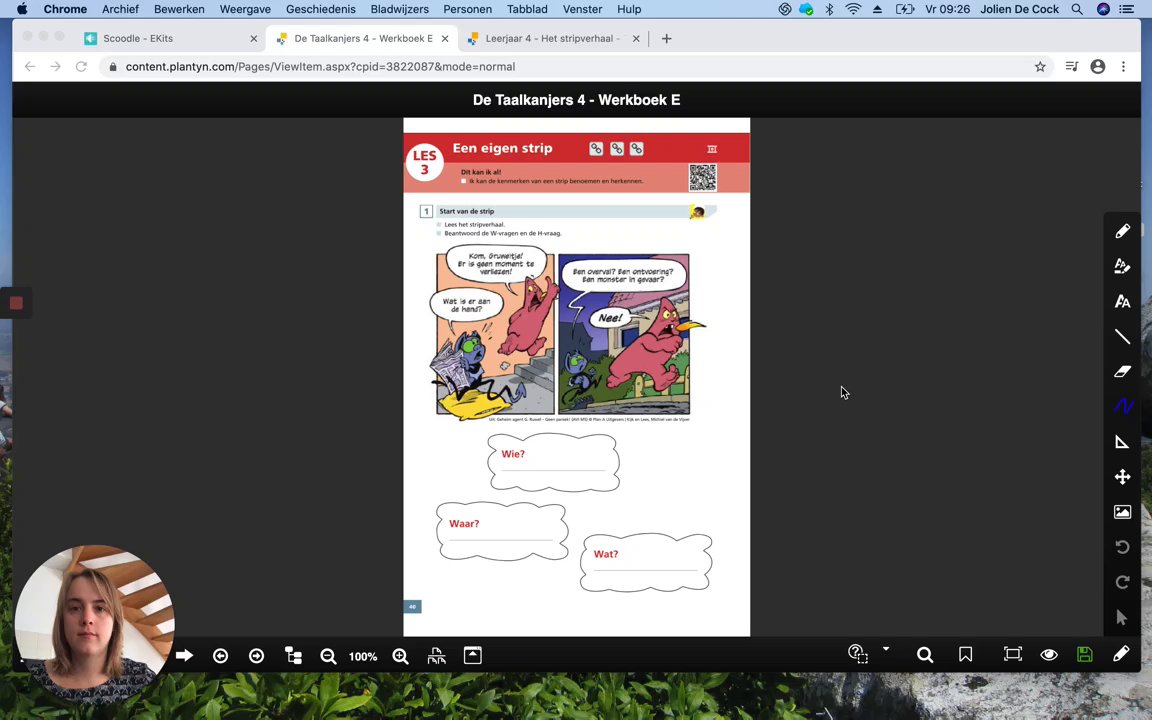
Task: Zoom in with the plus magnifier
Action: pyautogui.click(x=400, y=656)
